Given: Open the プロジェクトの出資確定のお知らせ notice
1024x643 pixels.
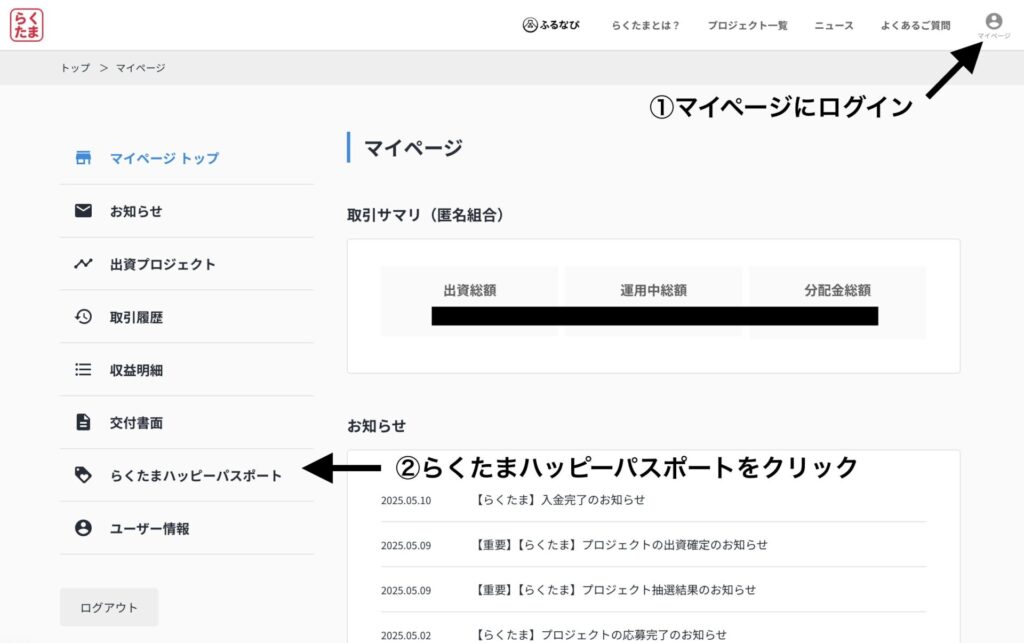Looking at the screenshot, I should coord(620,545).
